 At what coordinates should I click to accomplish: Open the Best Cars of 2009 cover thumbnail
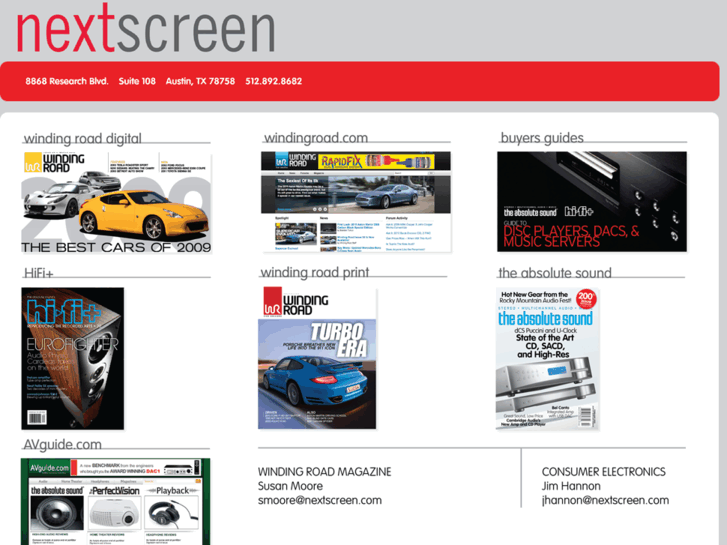116,202
